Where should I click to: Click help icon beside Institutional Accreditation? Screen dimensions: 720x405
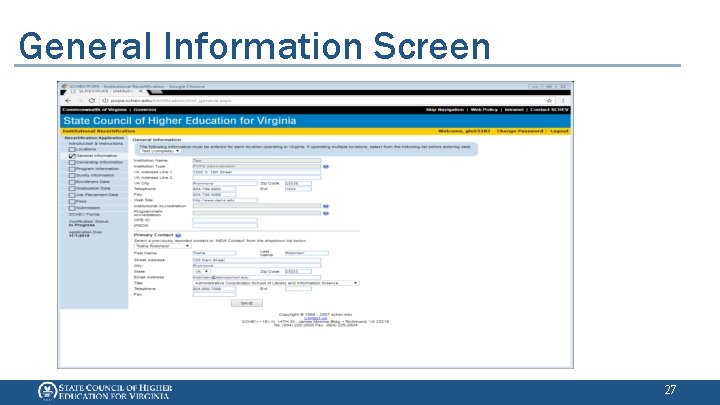326,207
